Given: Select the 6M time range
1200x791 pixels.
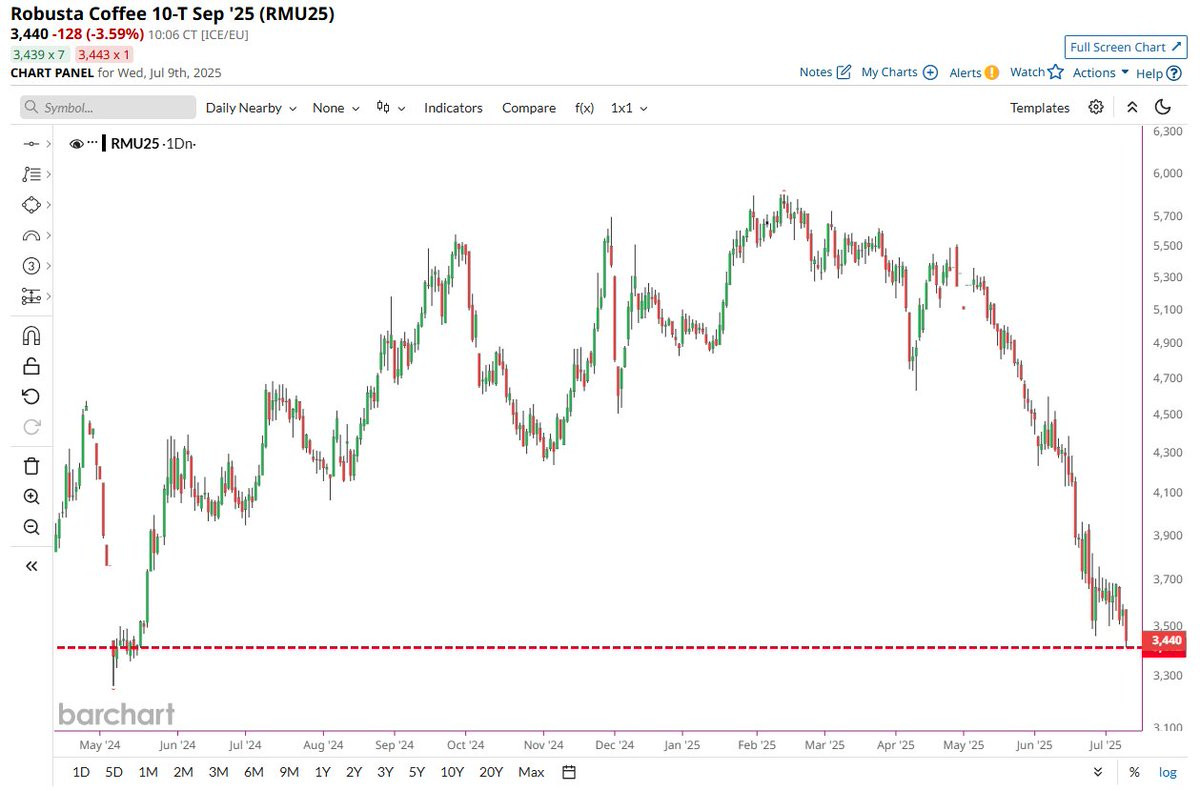Looking at the screenshot, I should click(x=254, y=772).
